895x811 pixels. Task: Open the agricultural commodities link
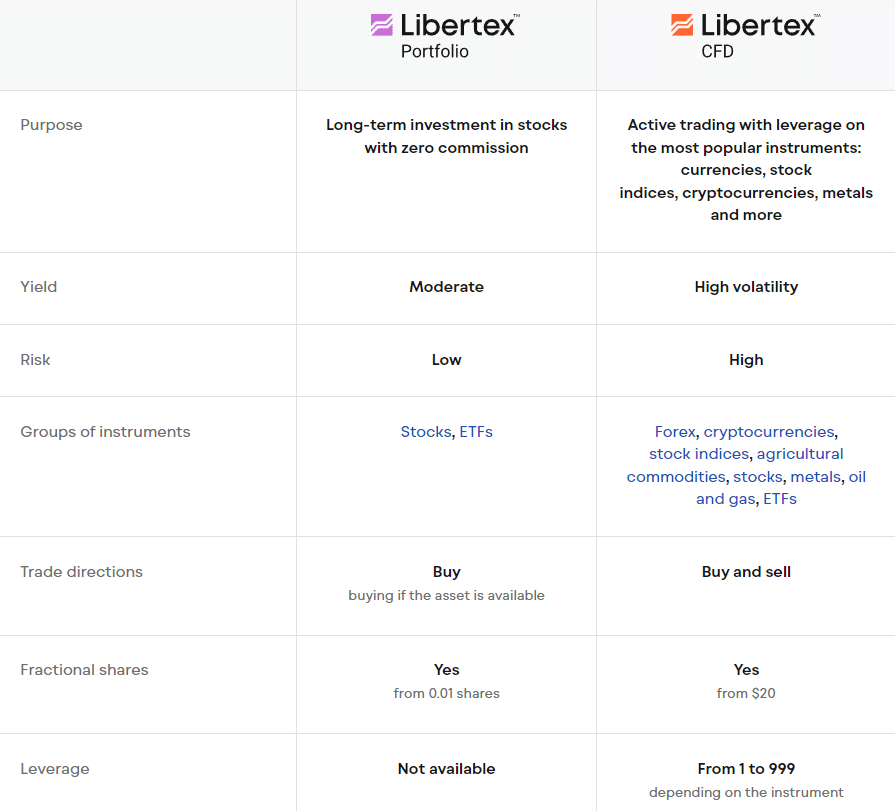coord(735,465)
